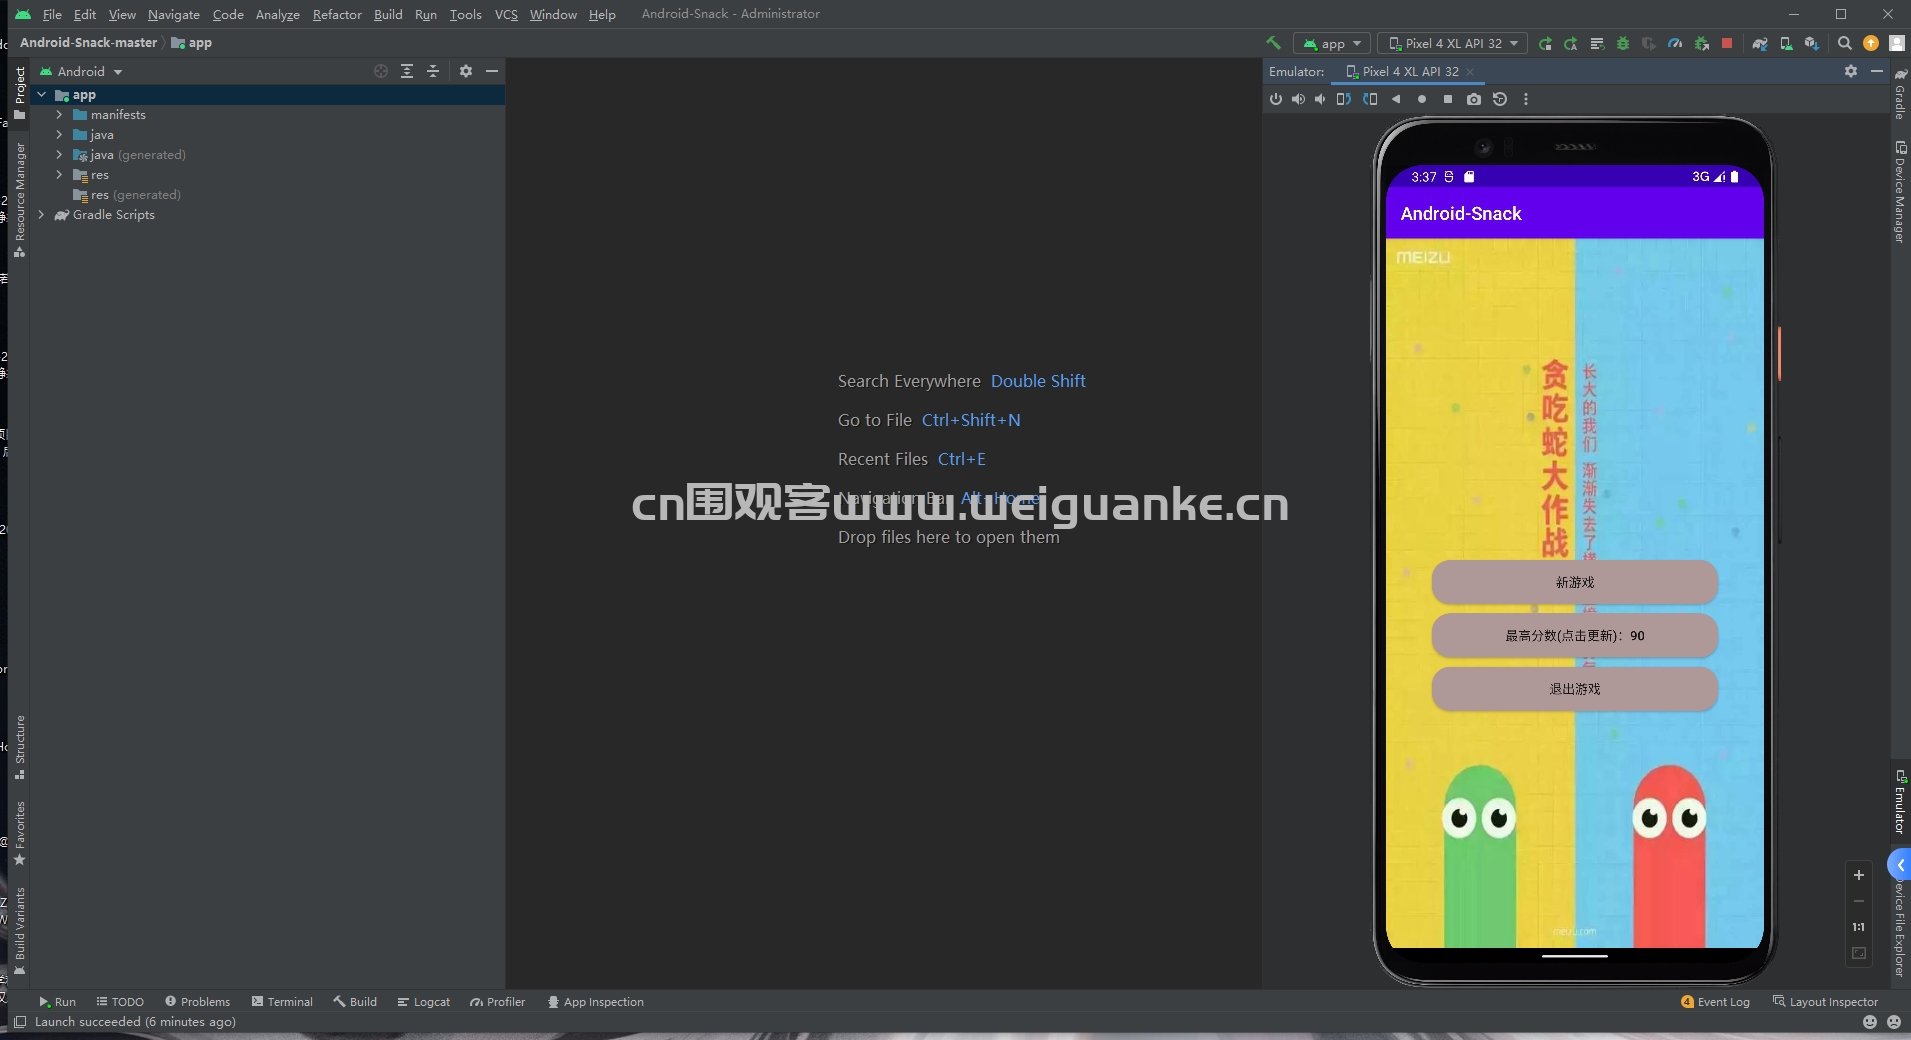Tap the 最高分数 score button in emulator
Viewport: 1911px width, 1040px height.
click(1574, 635)
